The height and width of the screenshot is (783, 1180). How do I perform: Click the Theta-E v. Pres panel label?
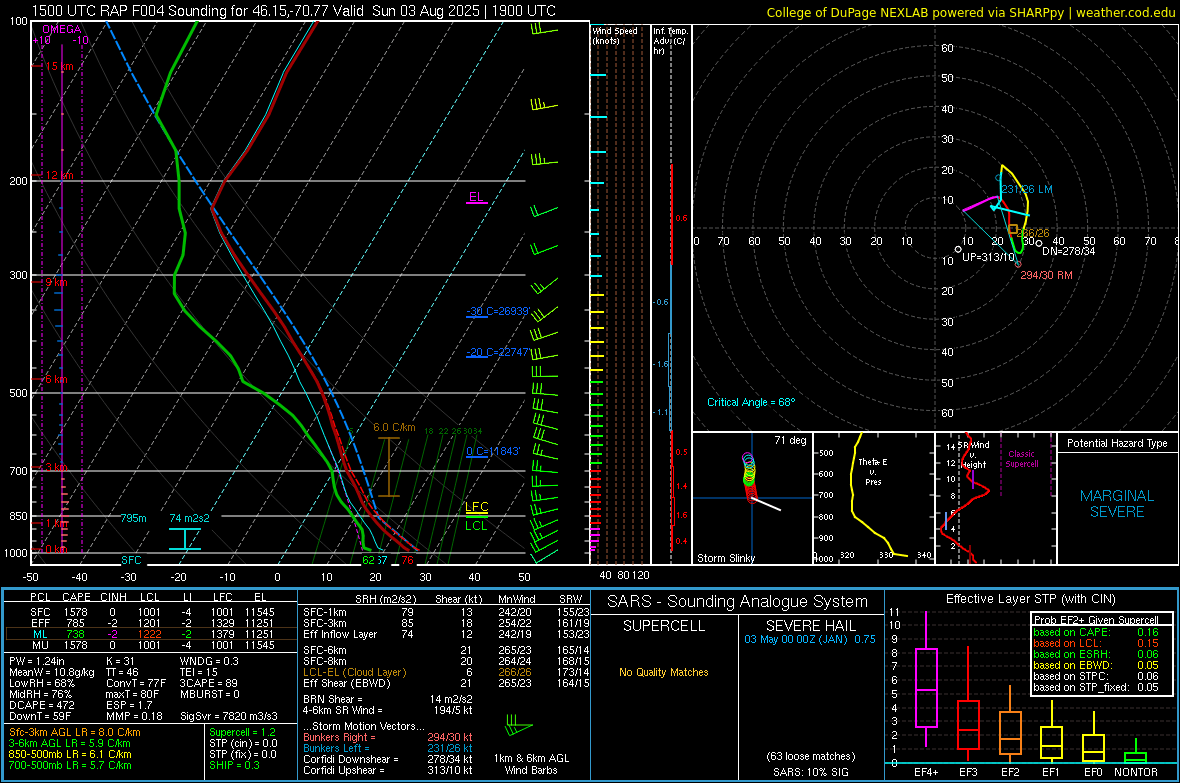(873, 471)
